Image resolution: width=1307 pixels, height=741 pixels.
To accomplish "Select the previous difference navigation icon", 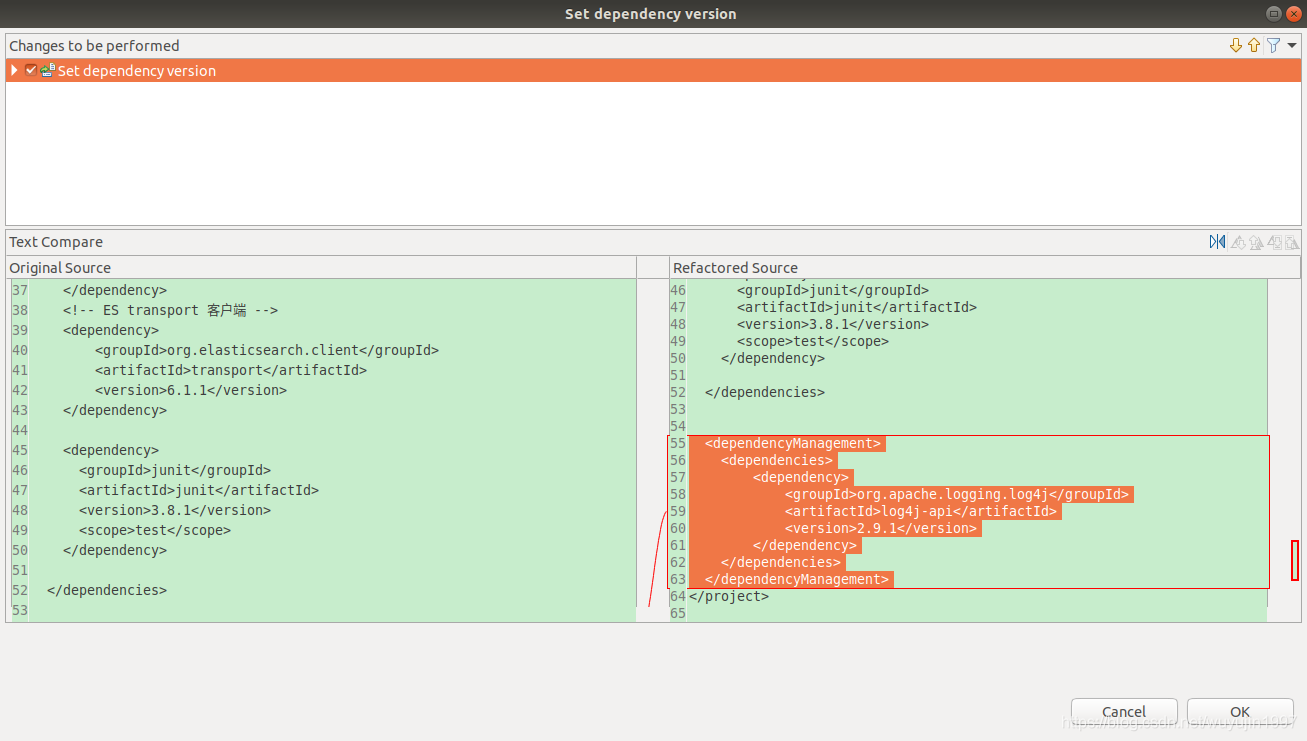I will tap(1256, 242).
